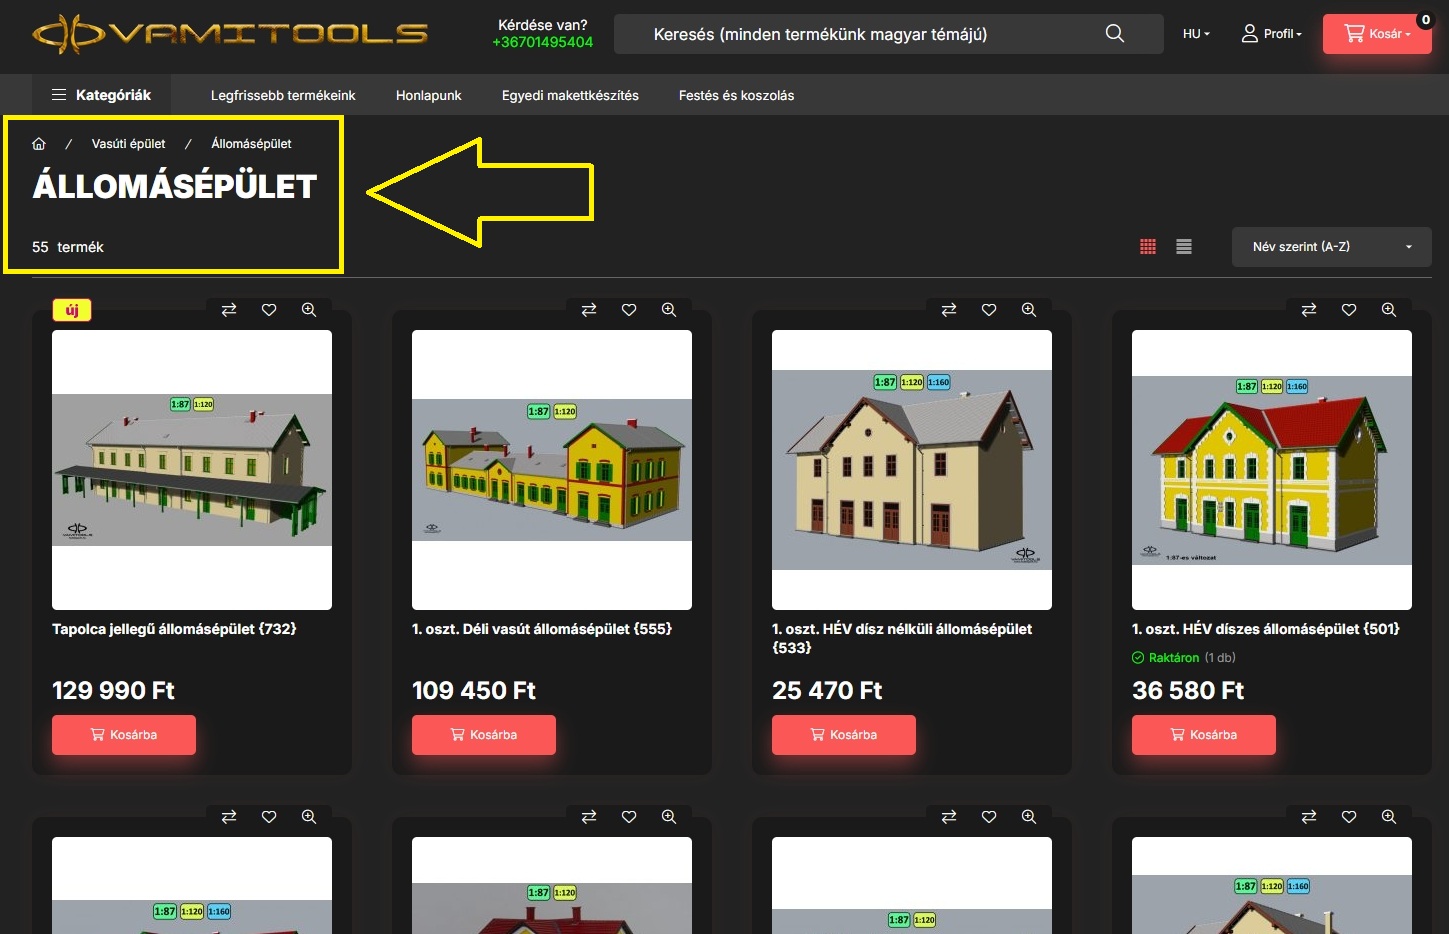Quick view HÉV dísz nélküli állomásépület

[x=1029, y=310]
